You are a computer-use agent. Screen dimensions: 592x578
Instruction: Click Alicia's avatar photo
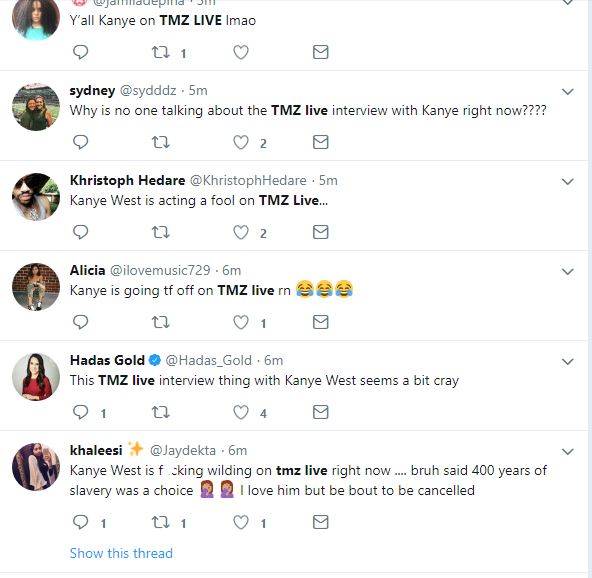[36, 287]
